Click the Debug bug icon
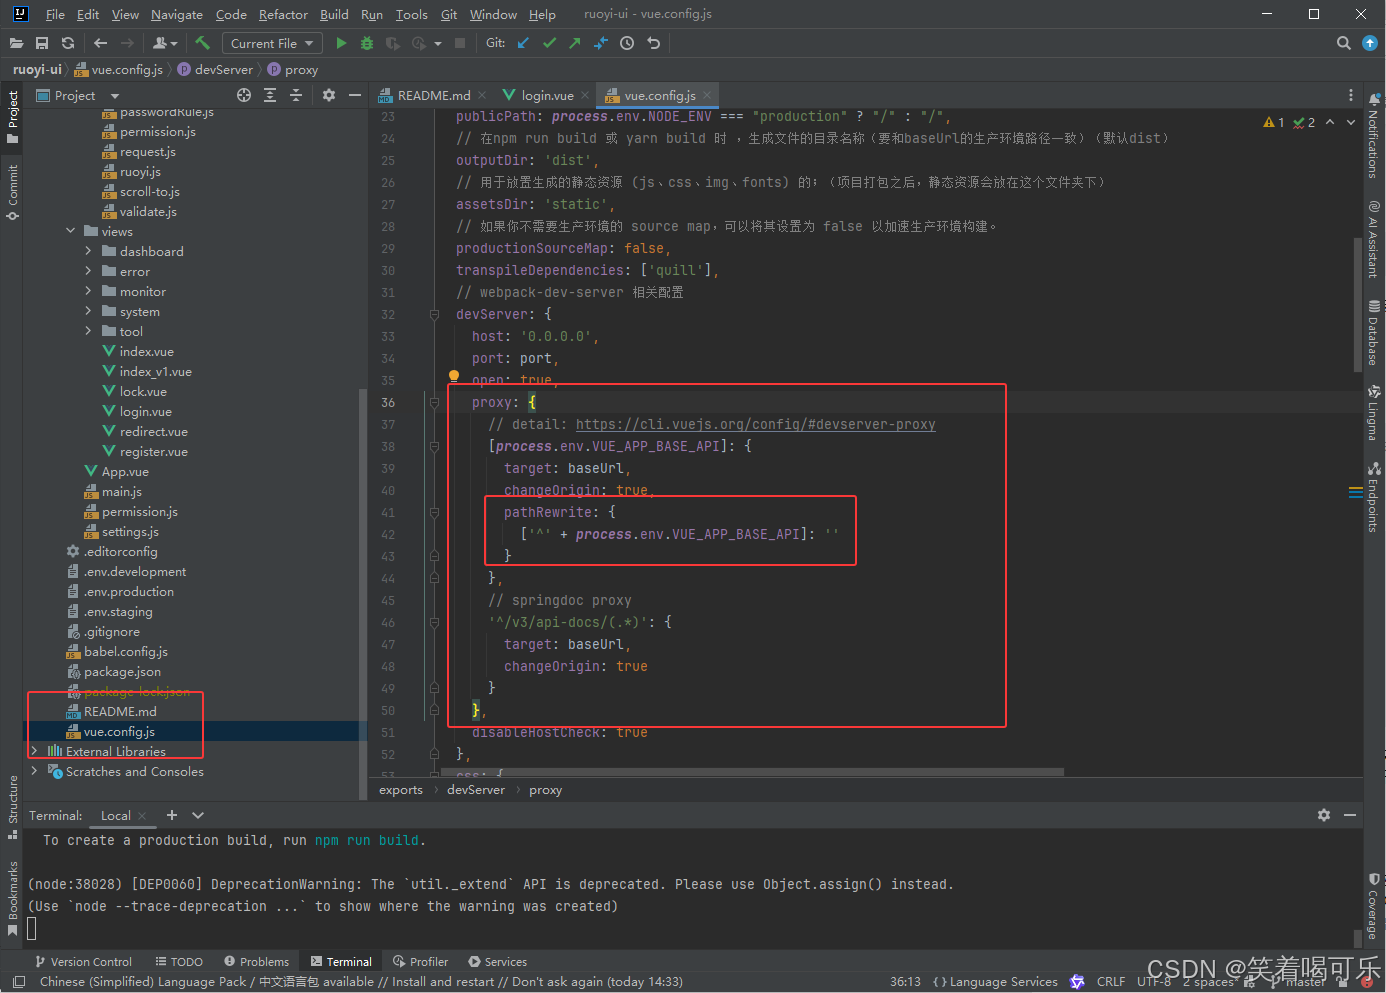1386x993 pixels. 367,43
